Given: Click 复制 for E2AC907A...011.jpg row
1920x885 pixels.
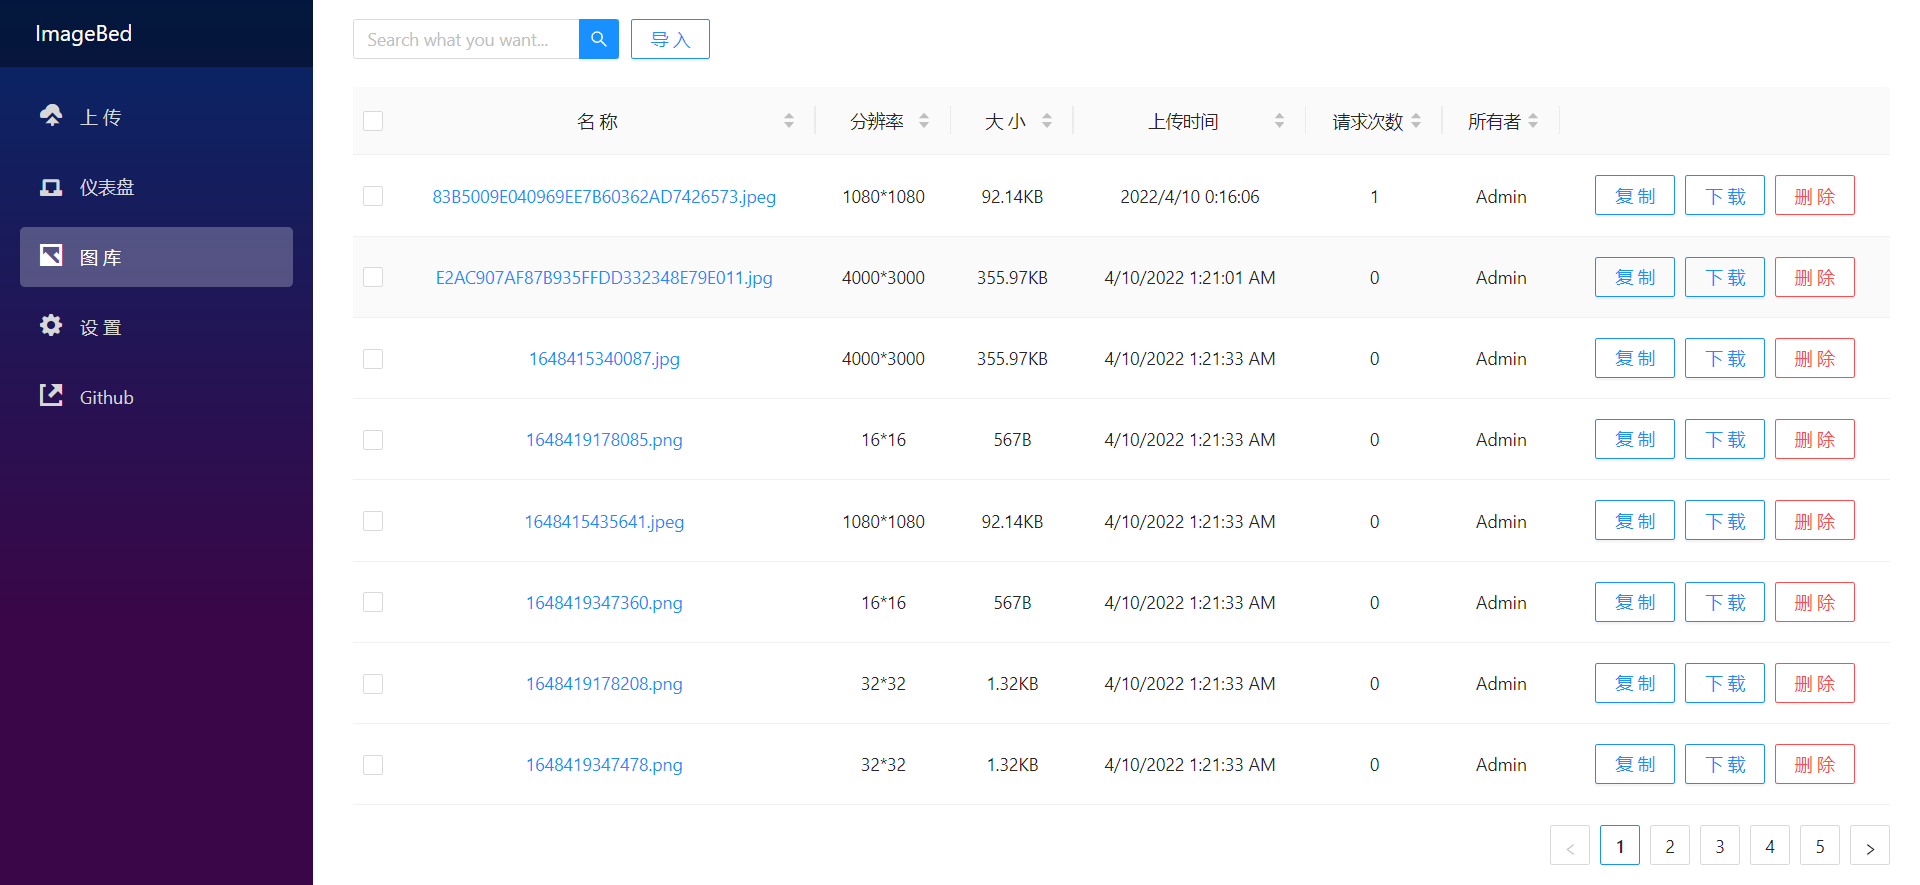Looking at the screenshot, I should (x=1635, y=277).
